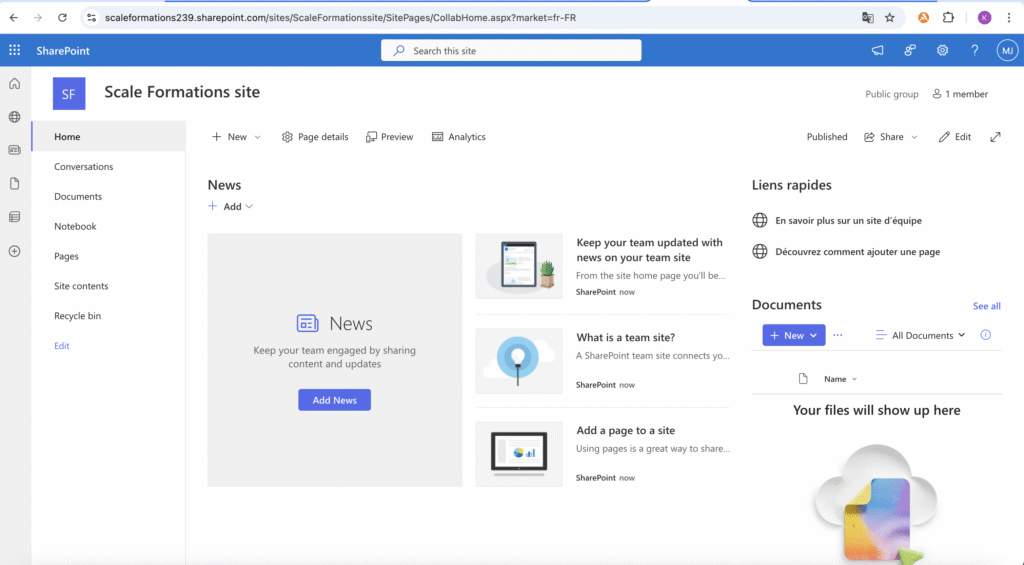Expand page to full width with arrows icon
The image size is (1024, 565).
click(995, 137)
